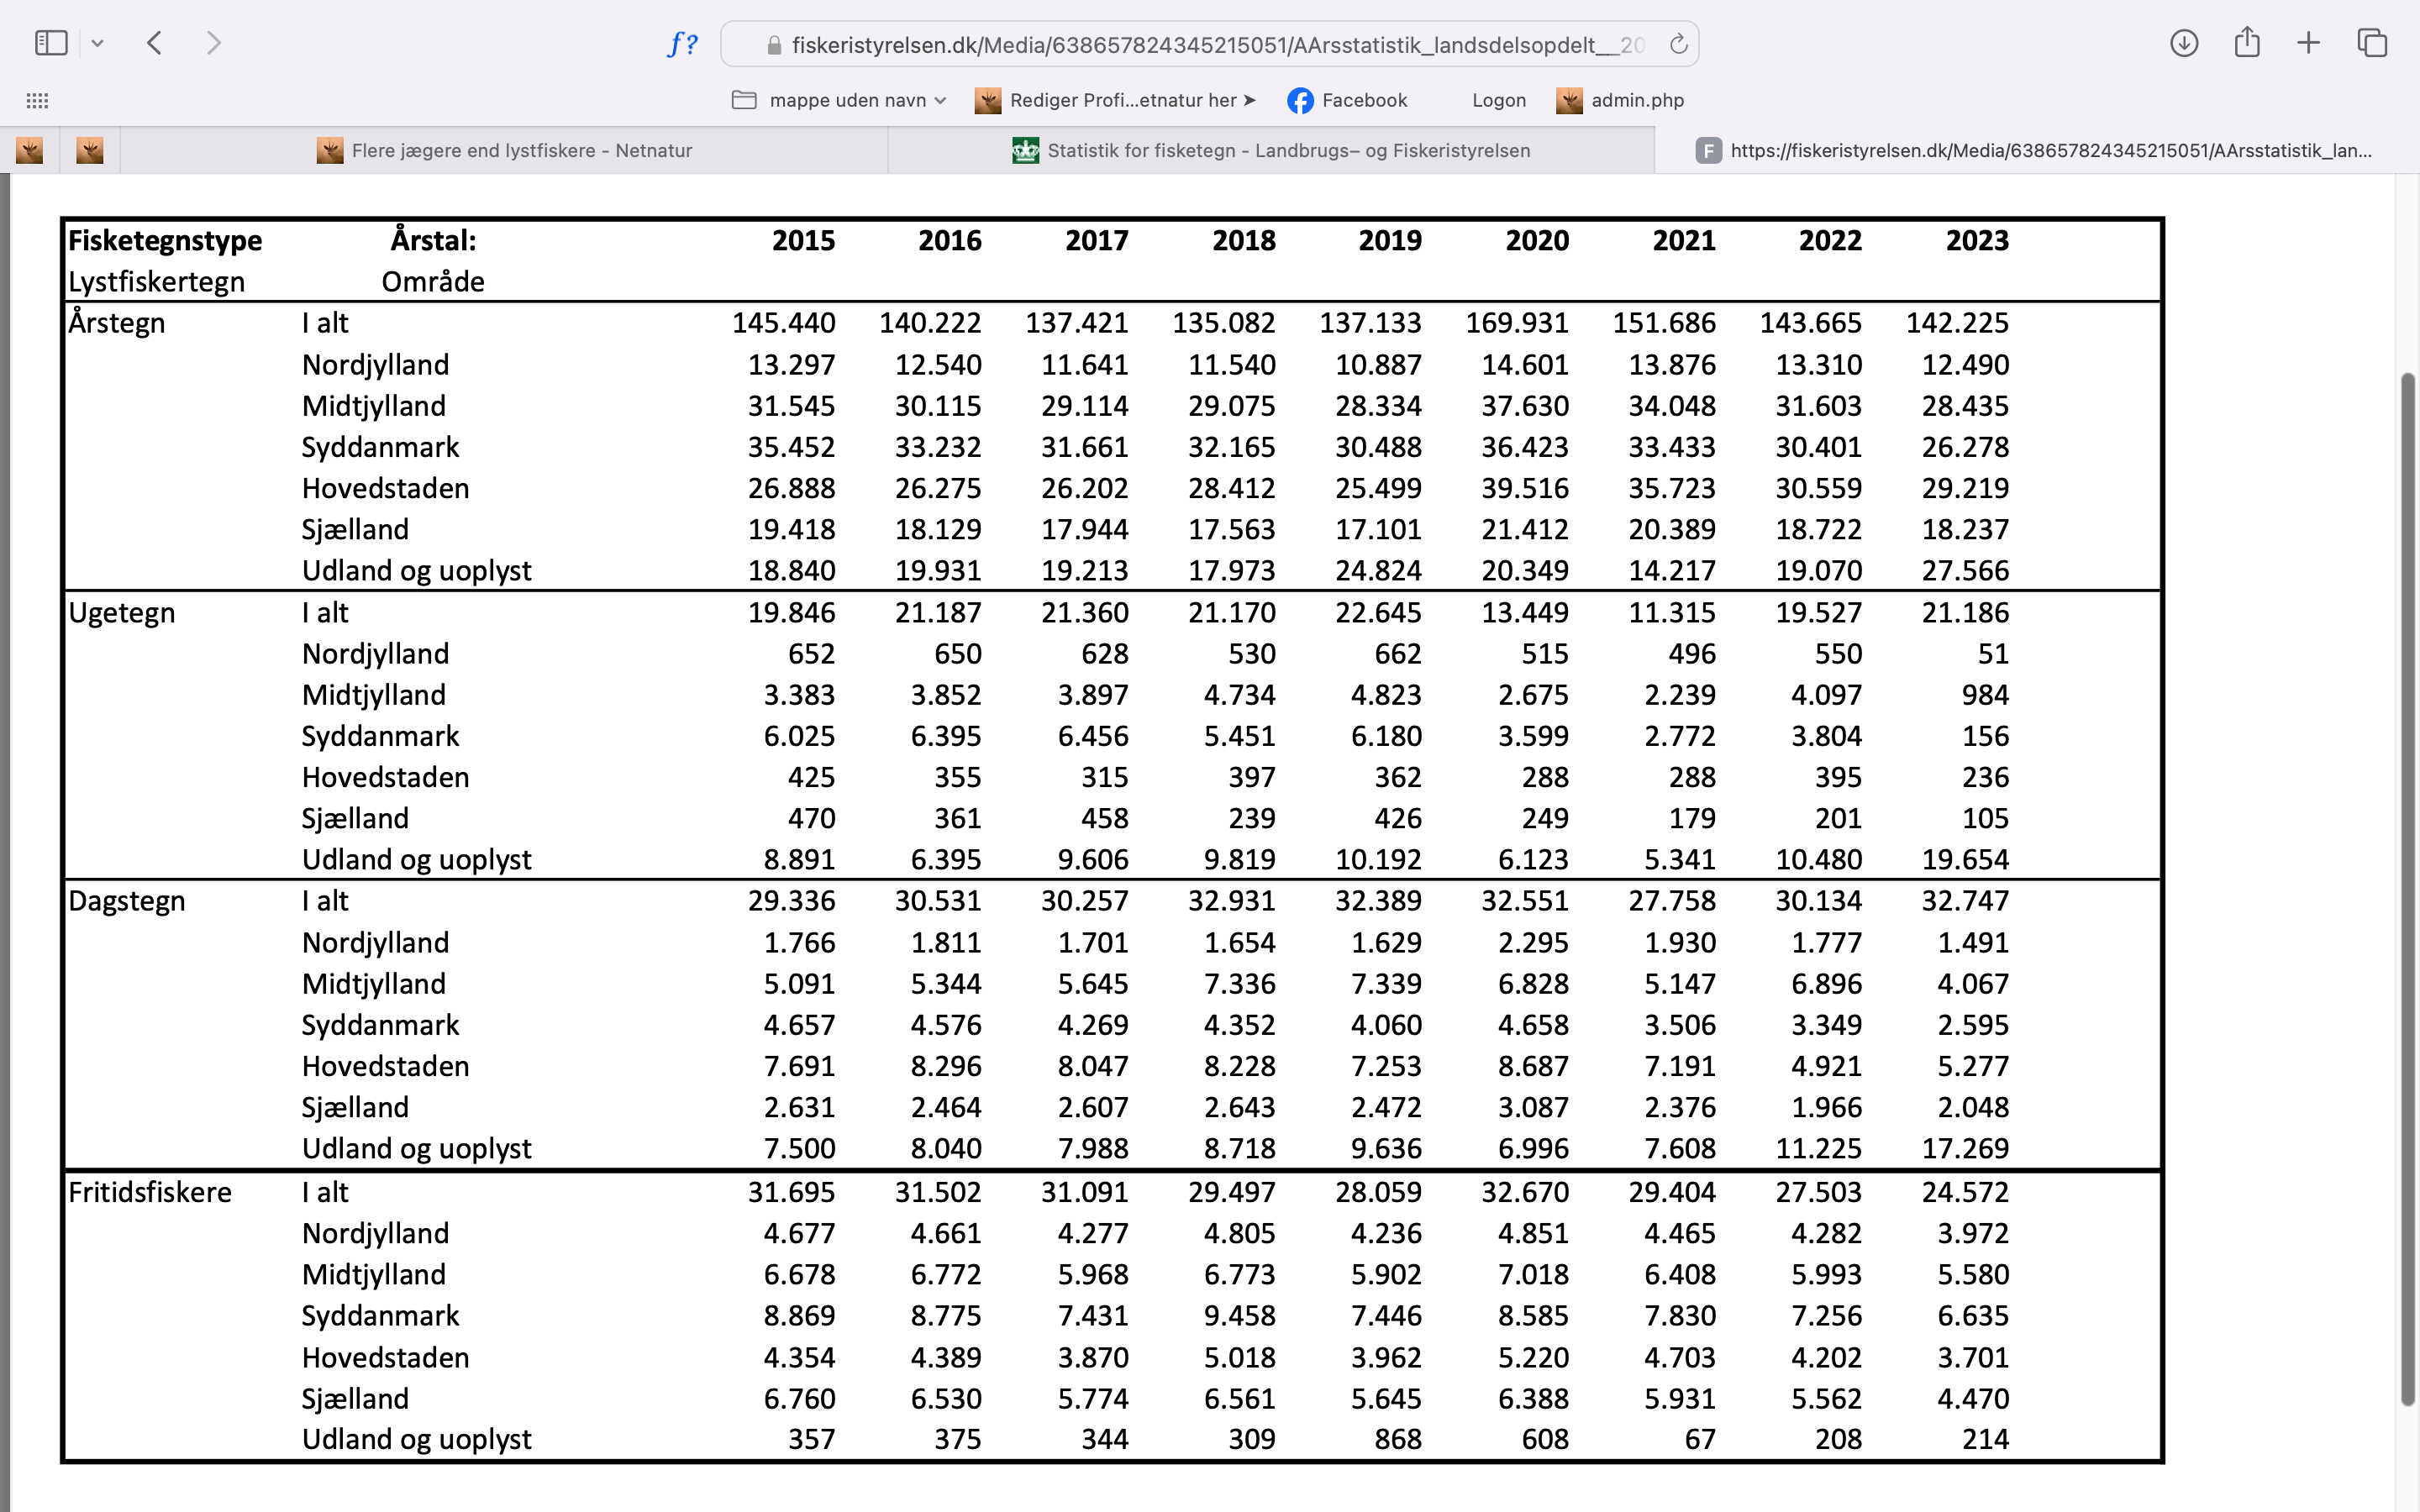This screenshot has width=2420, height=1512.
Task: Show the tab overview
Action: point(2372,43)
